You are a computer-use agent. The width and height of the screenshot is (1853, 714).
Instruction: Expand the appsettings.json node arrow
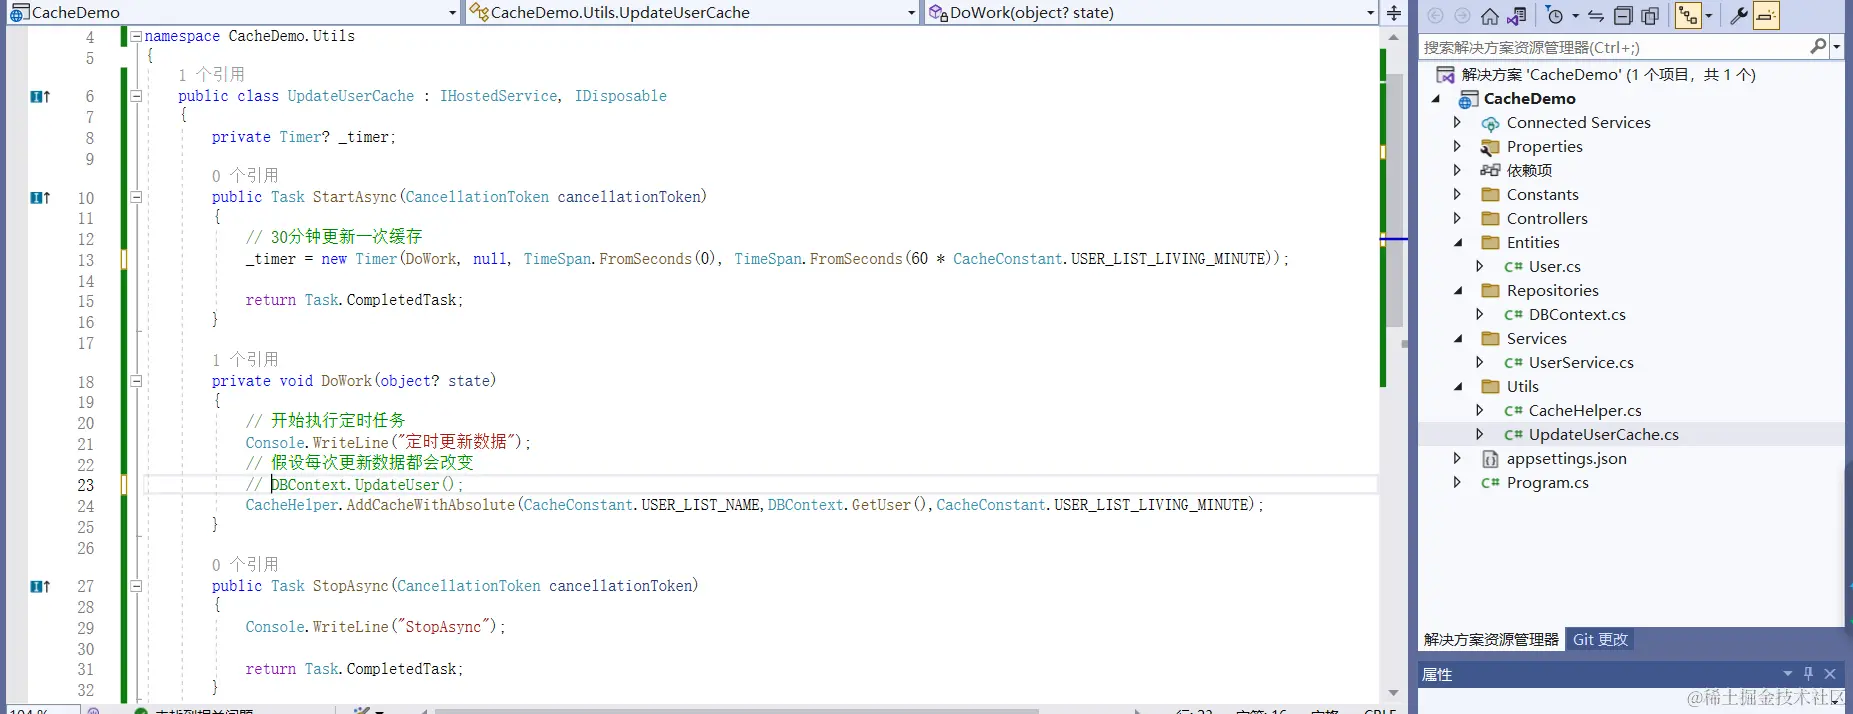(1457, 458)
